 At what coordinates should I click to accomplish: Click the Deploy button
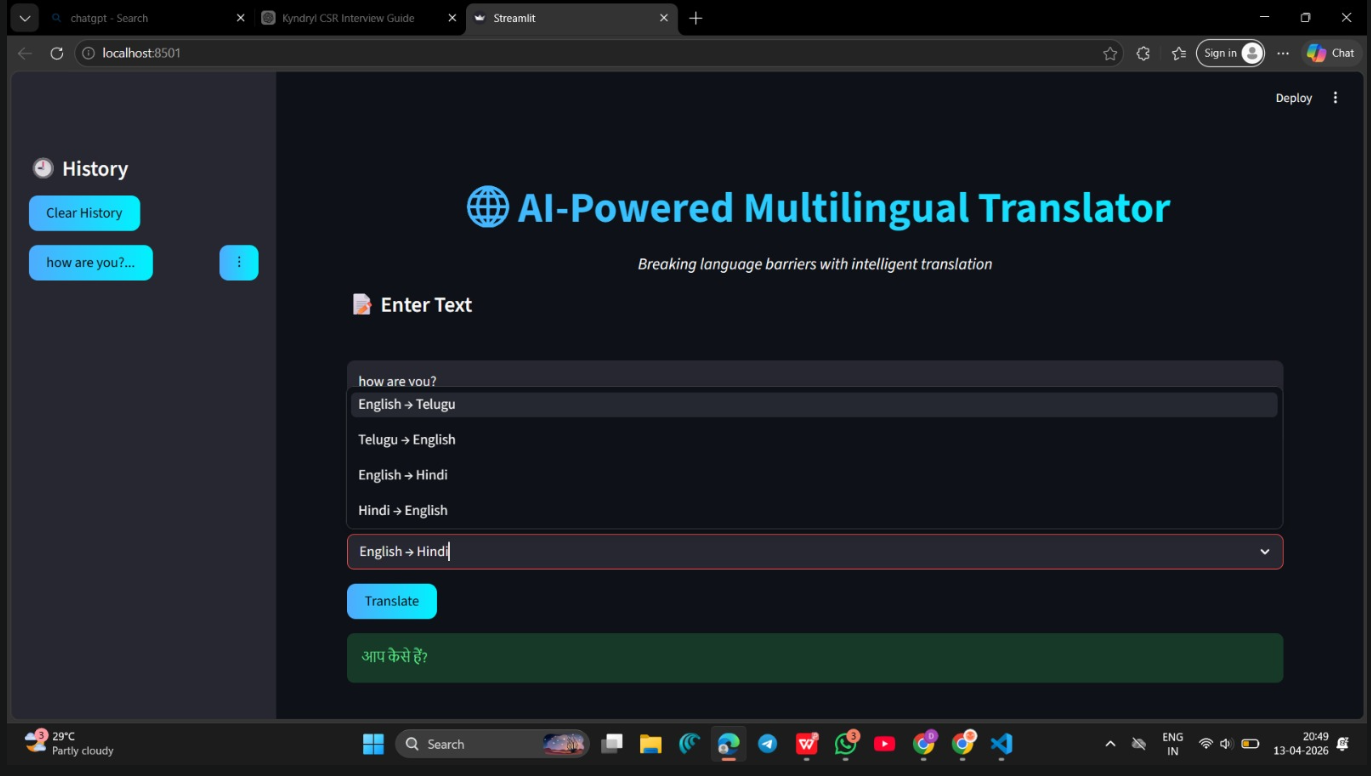pyautogui.click(x=1293, y=98)
